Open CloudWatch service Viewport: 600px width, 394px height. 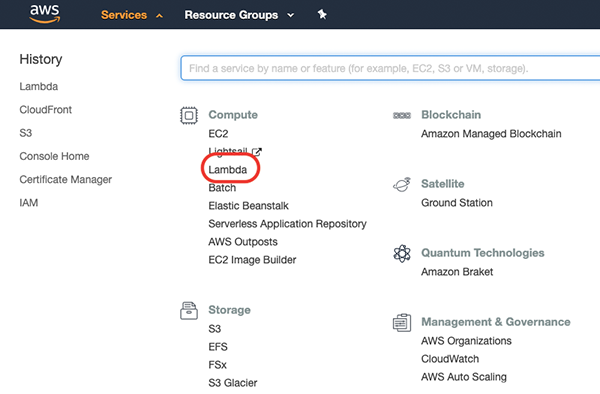point(450,359)
